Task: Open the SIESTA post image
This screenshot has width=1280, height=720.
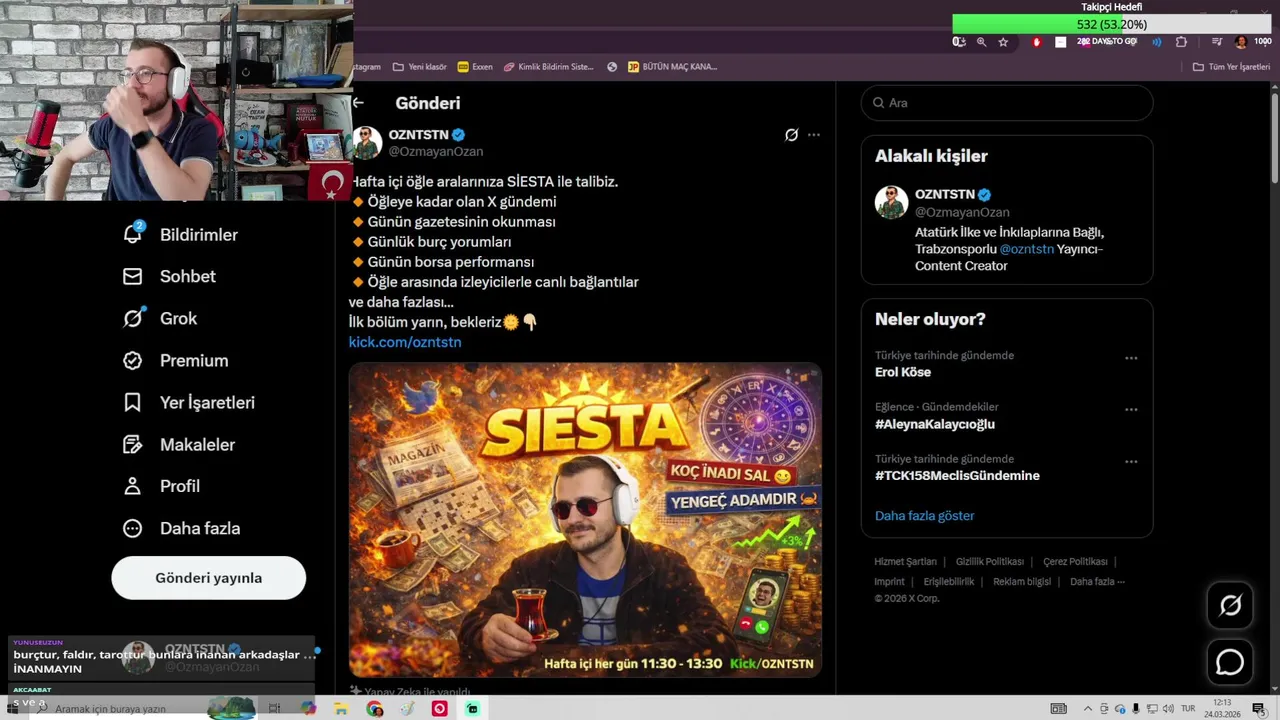Action: 585,520
